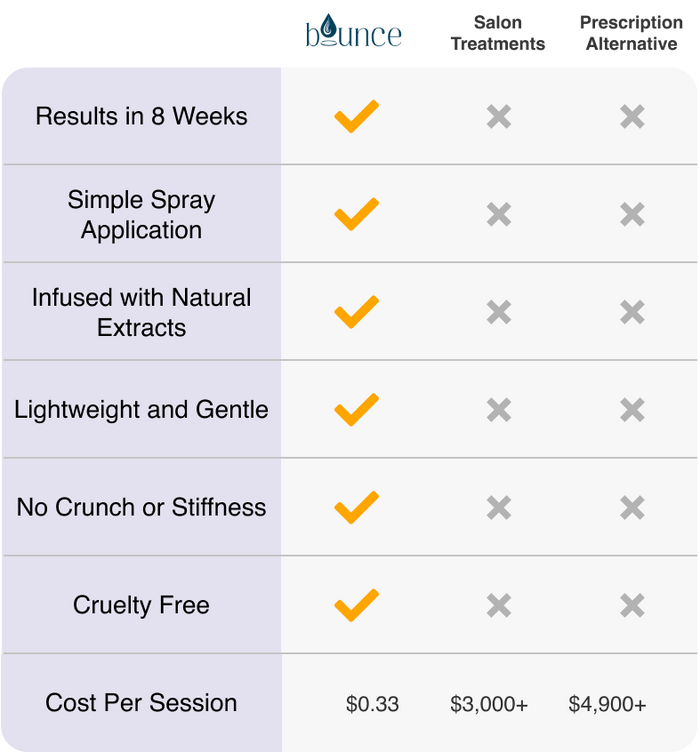Select the Salon Treatments column header

(x=498, y=33)
